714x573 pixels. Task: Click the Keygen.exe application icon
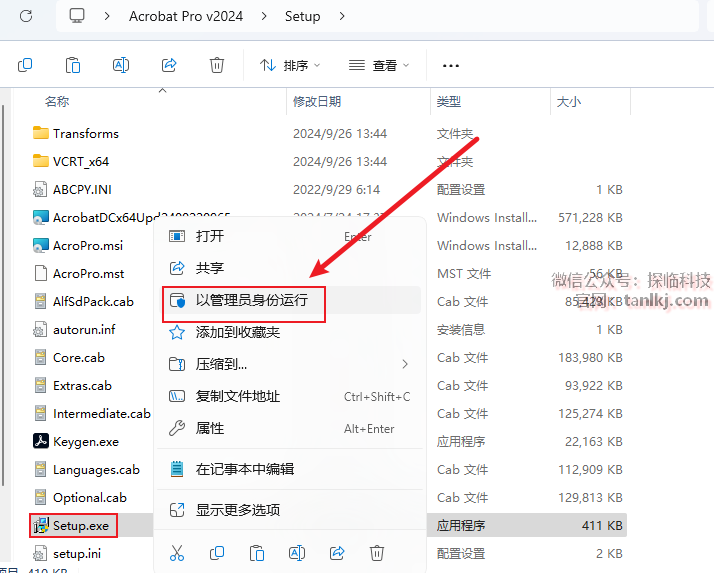tap(41, 441)
